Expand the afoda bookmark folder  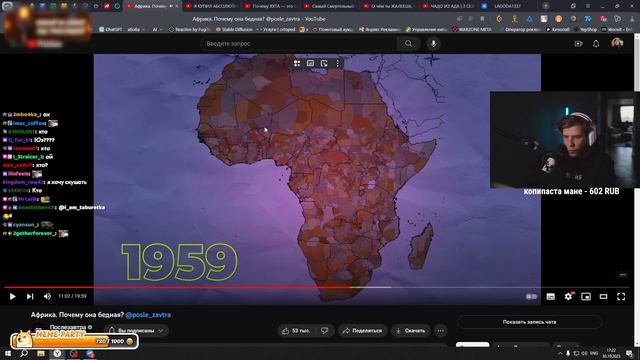pos(136,29)
